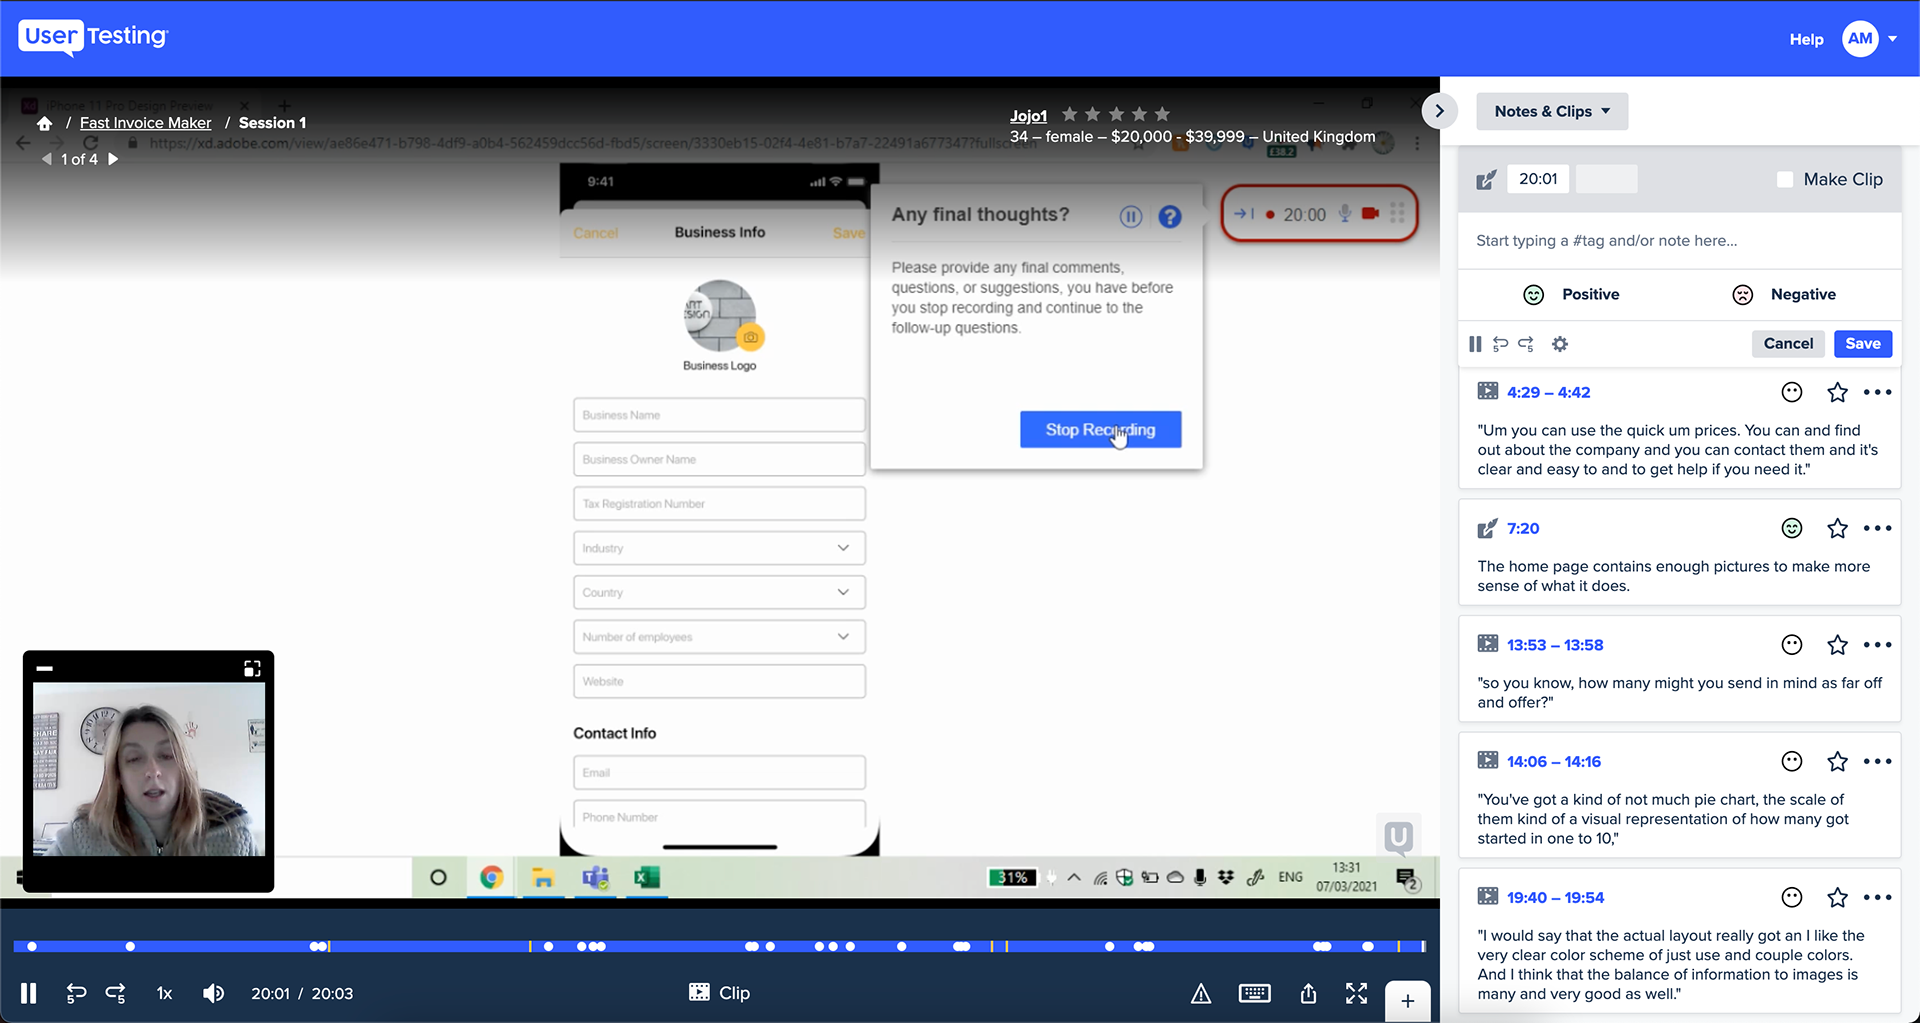The height and width of the screenshot is (1023, 1920).
Task: Open the AM account menu
Action: [1869, 39]
